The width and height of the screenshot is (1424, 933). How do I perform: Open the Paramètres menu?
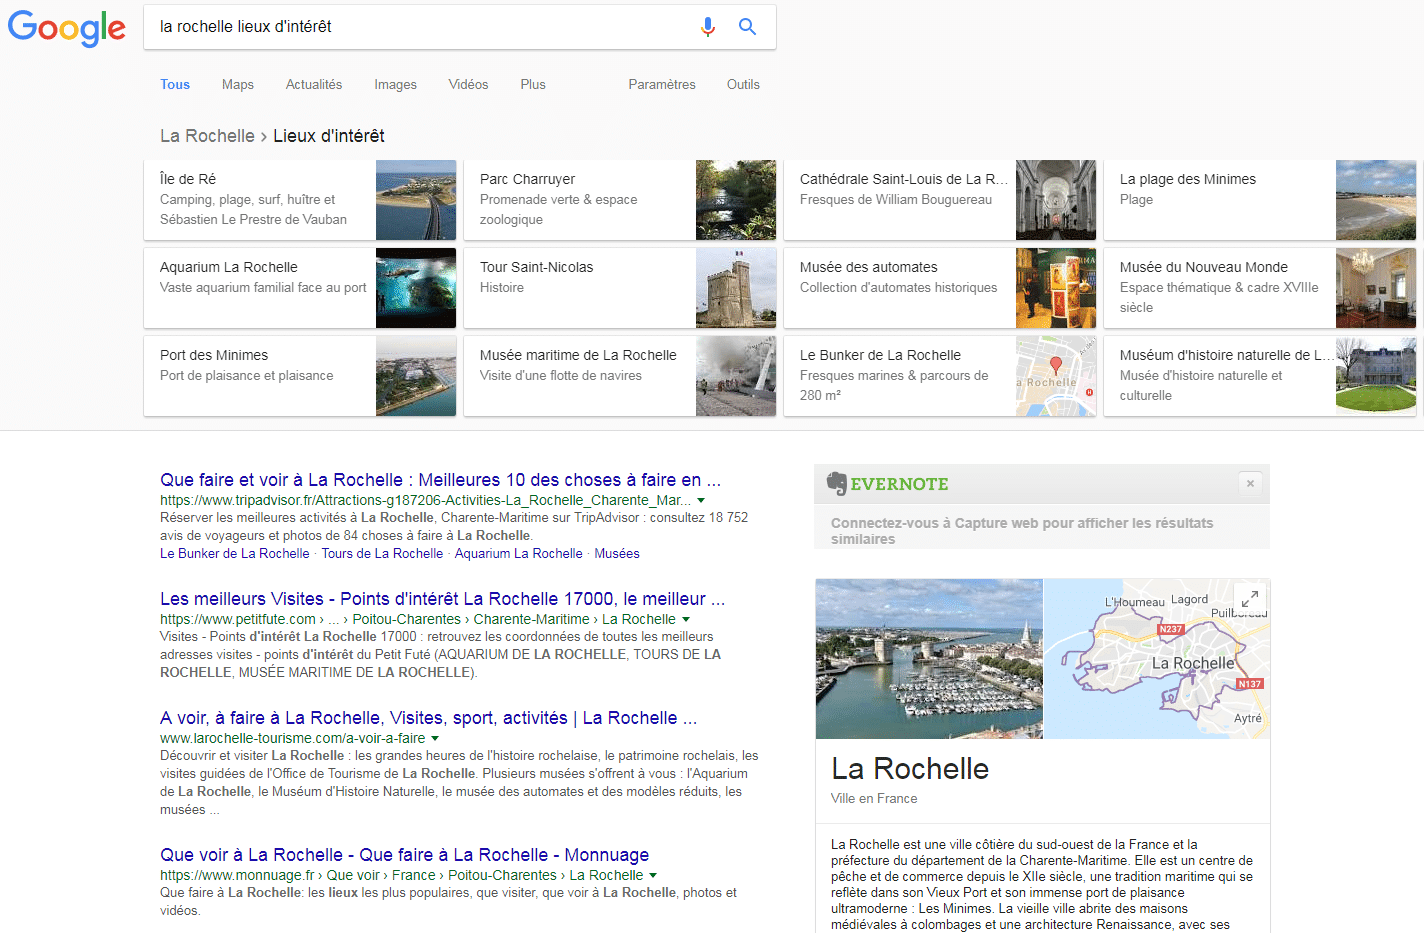pyautogui.click(x=662, y=85)
